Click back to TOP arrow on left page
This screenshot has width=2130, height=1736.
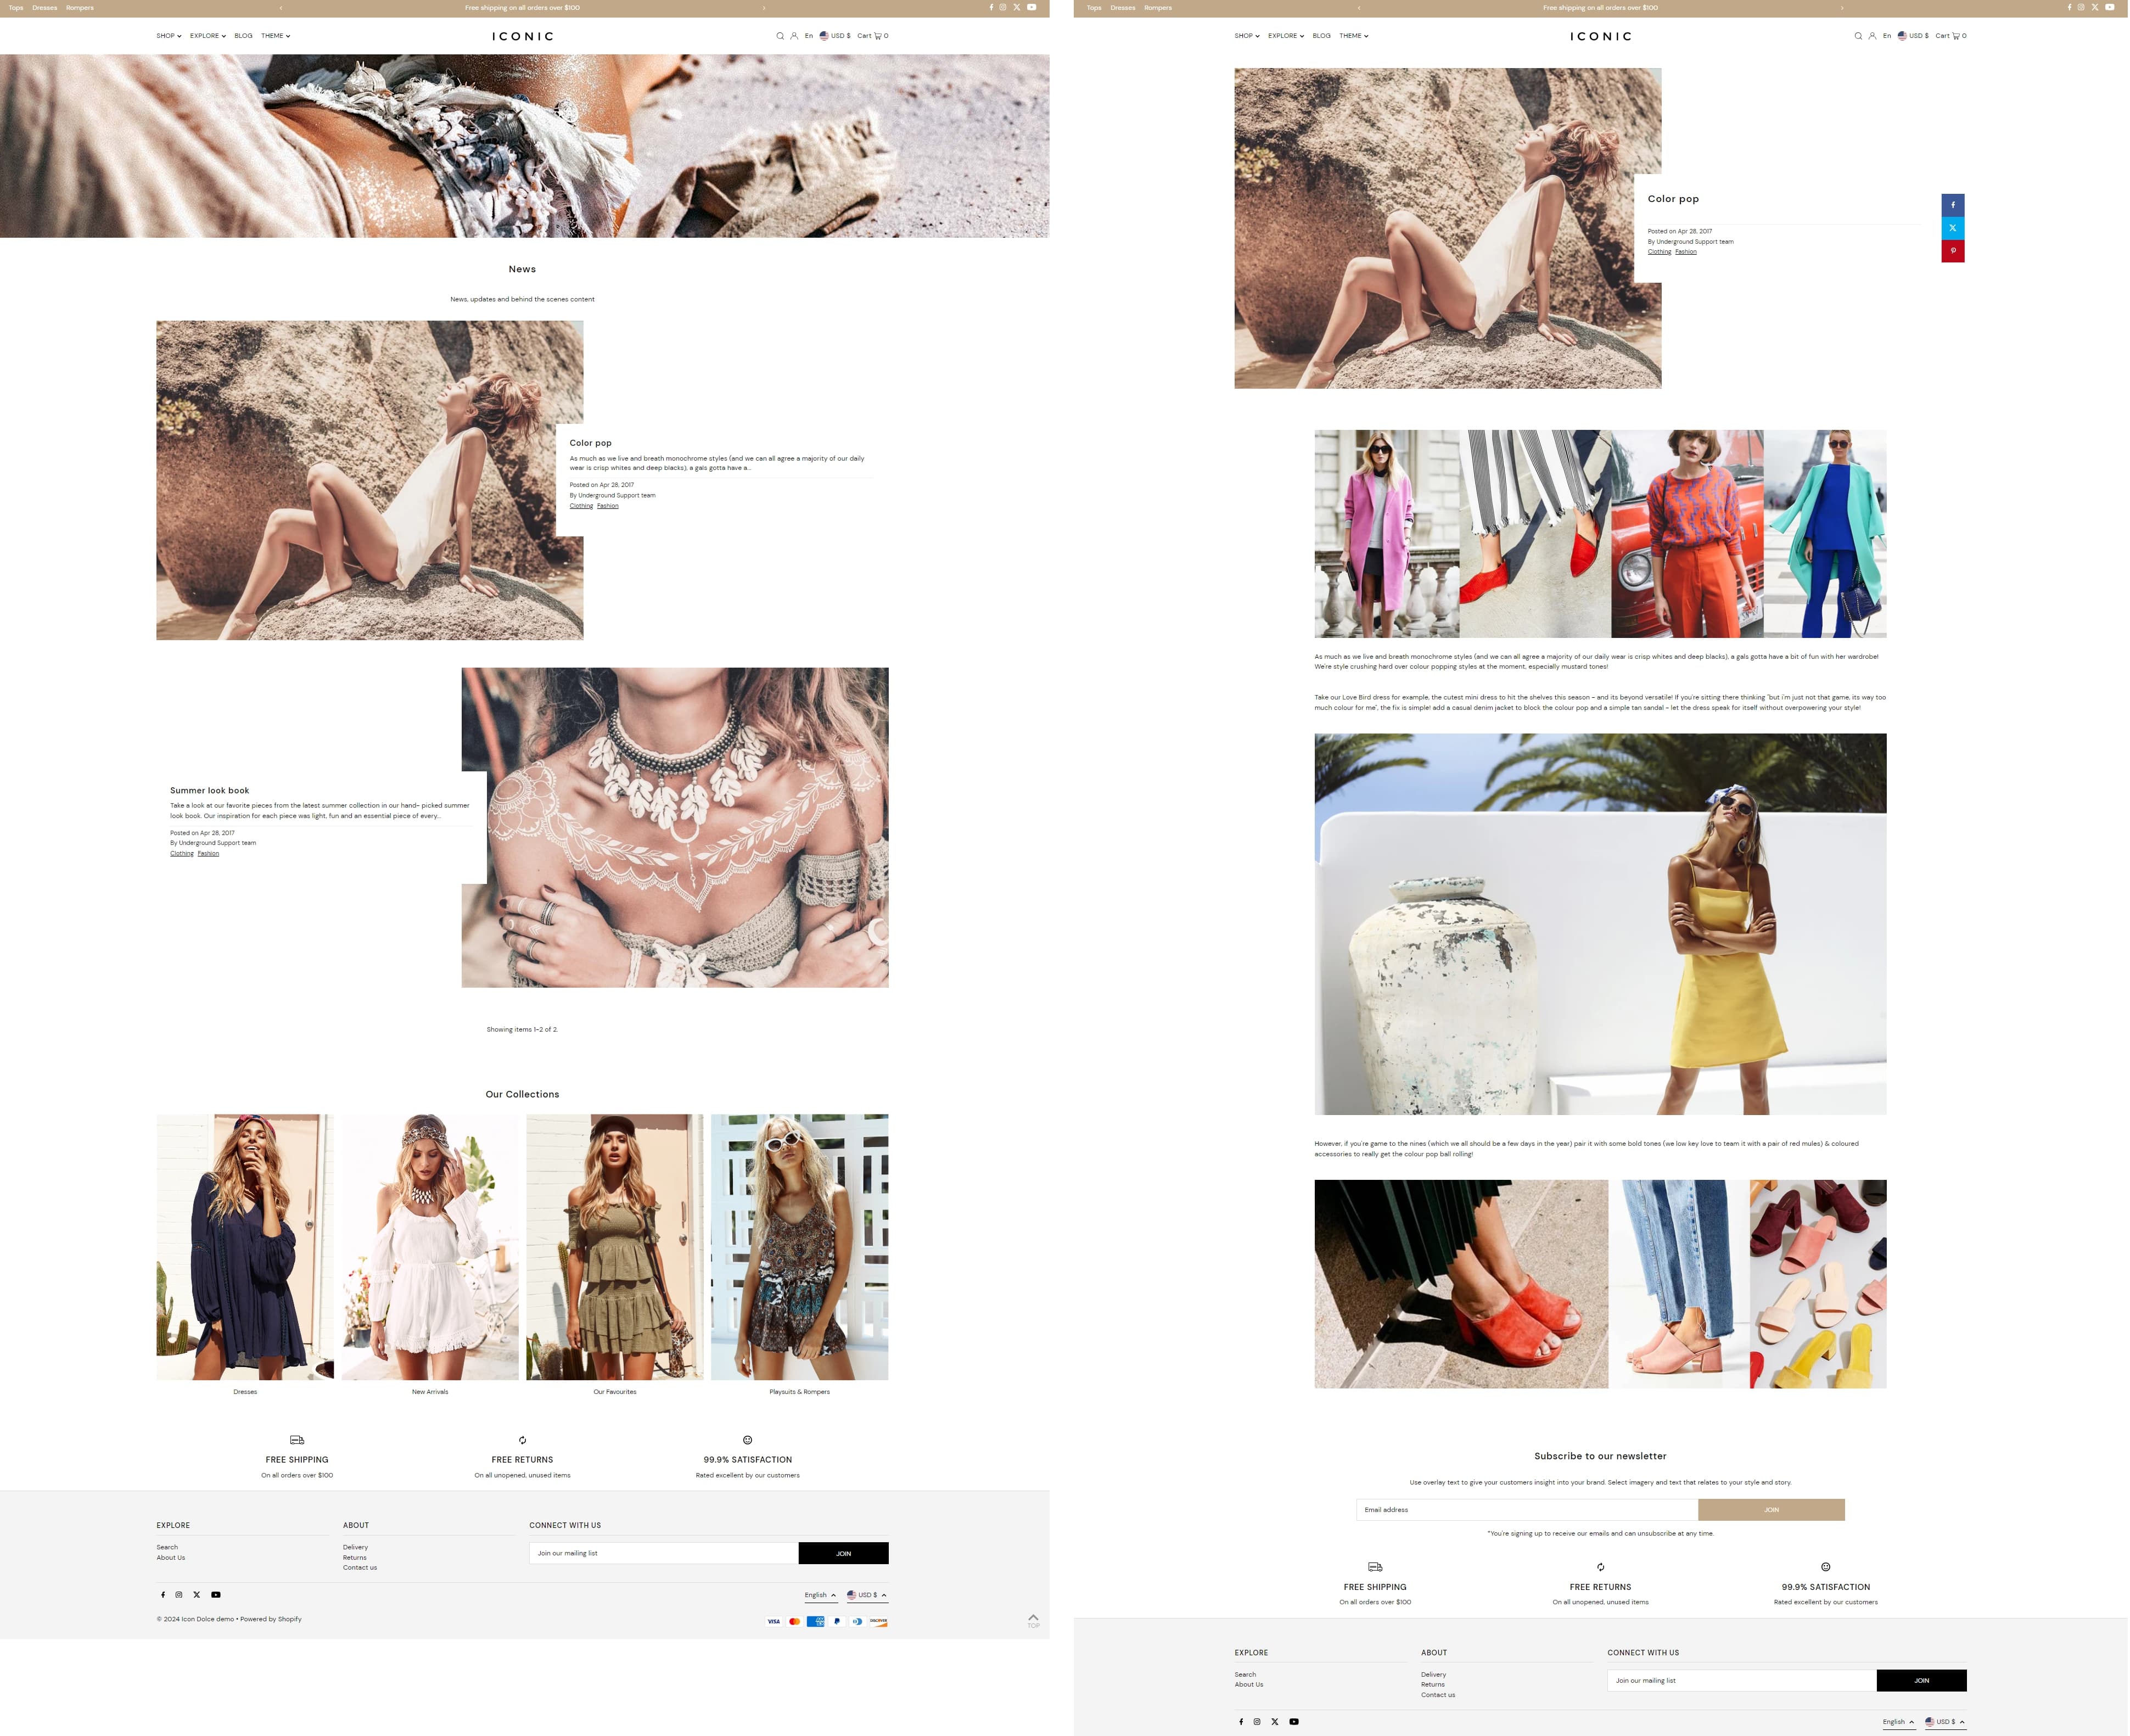click(1033, 1620)
